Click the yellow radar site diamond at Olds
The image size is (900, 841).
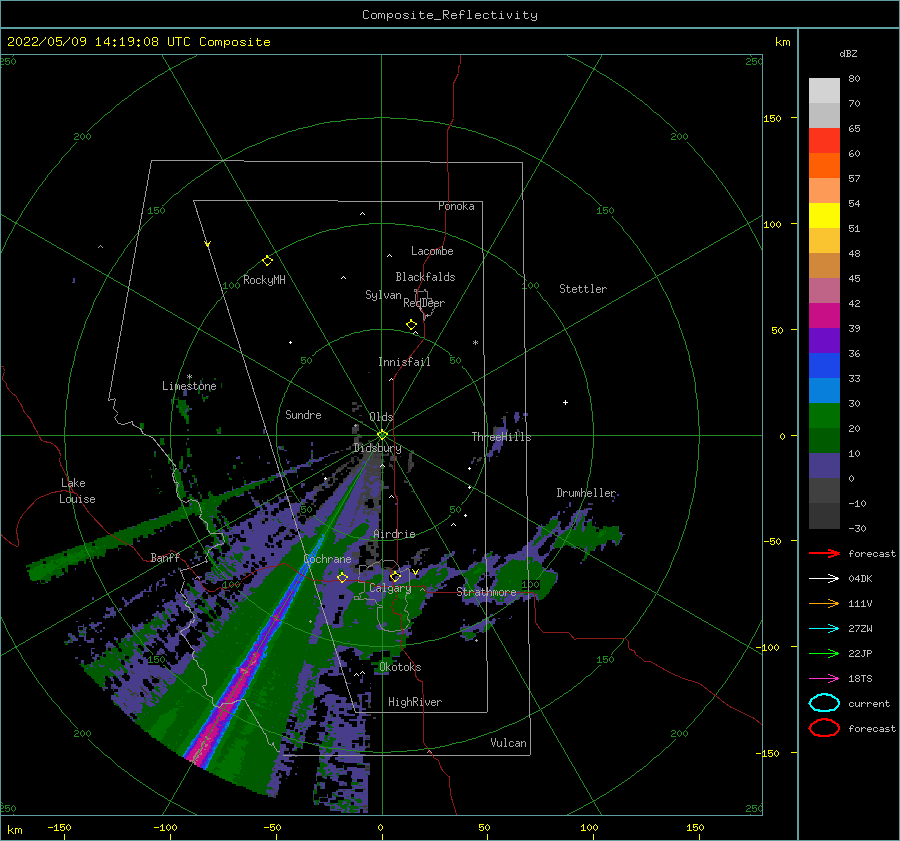click(382, 435)
